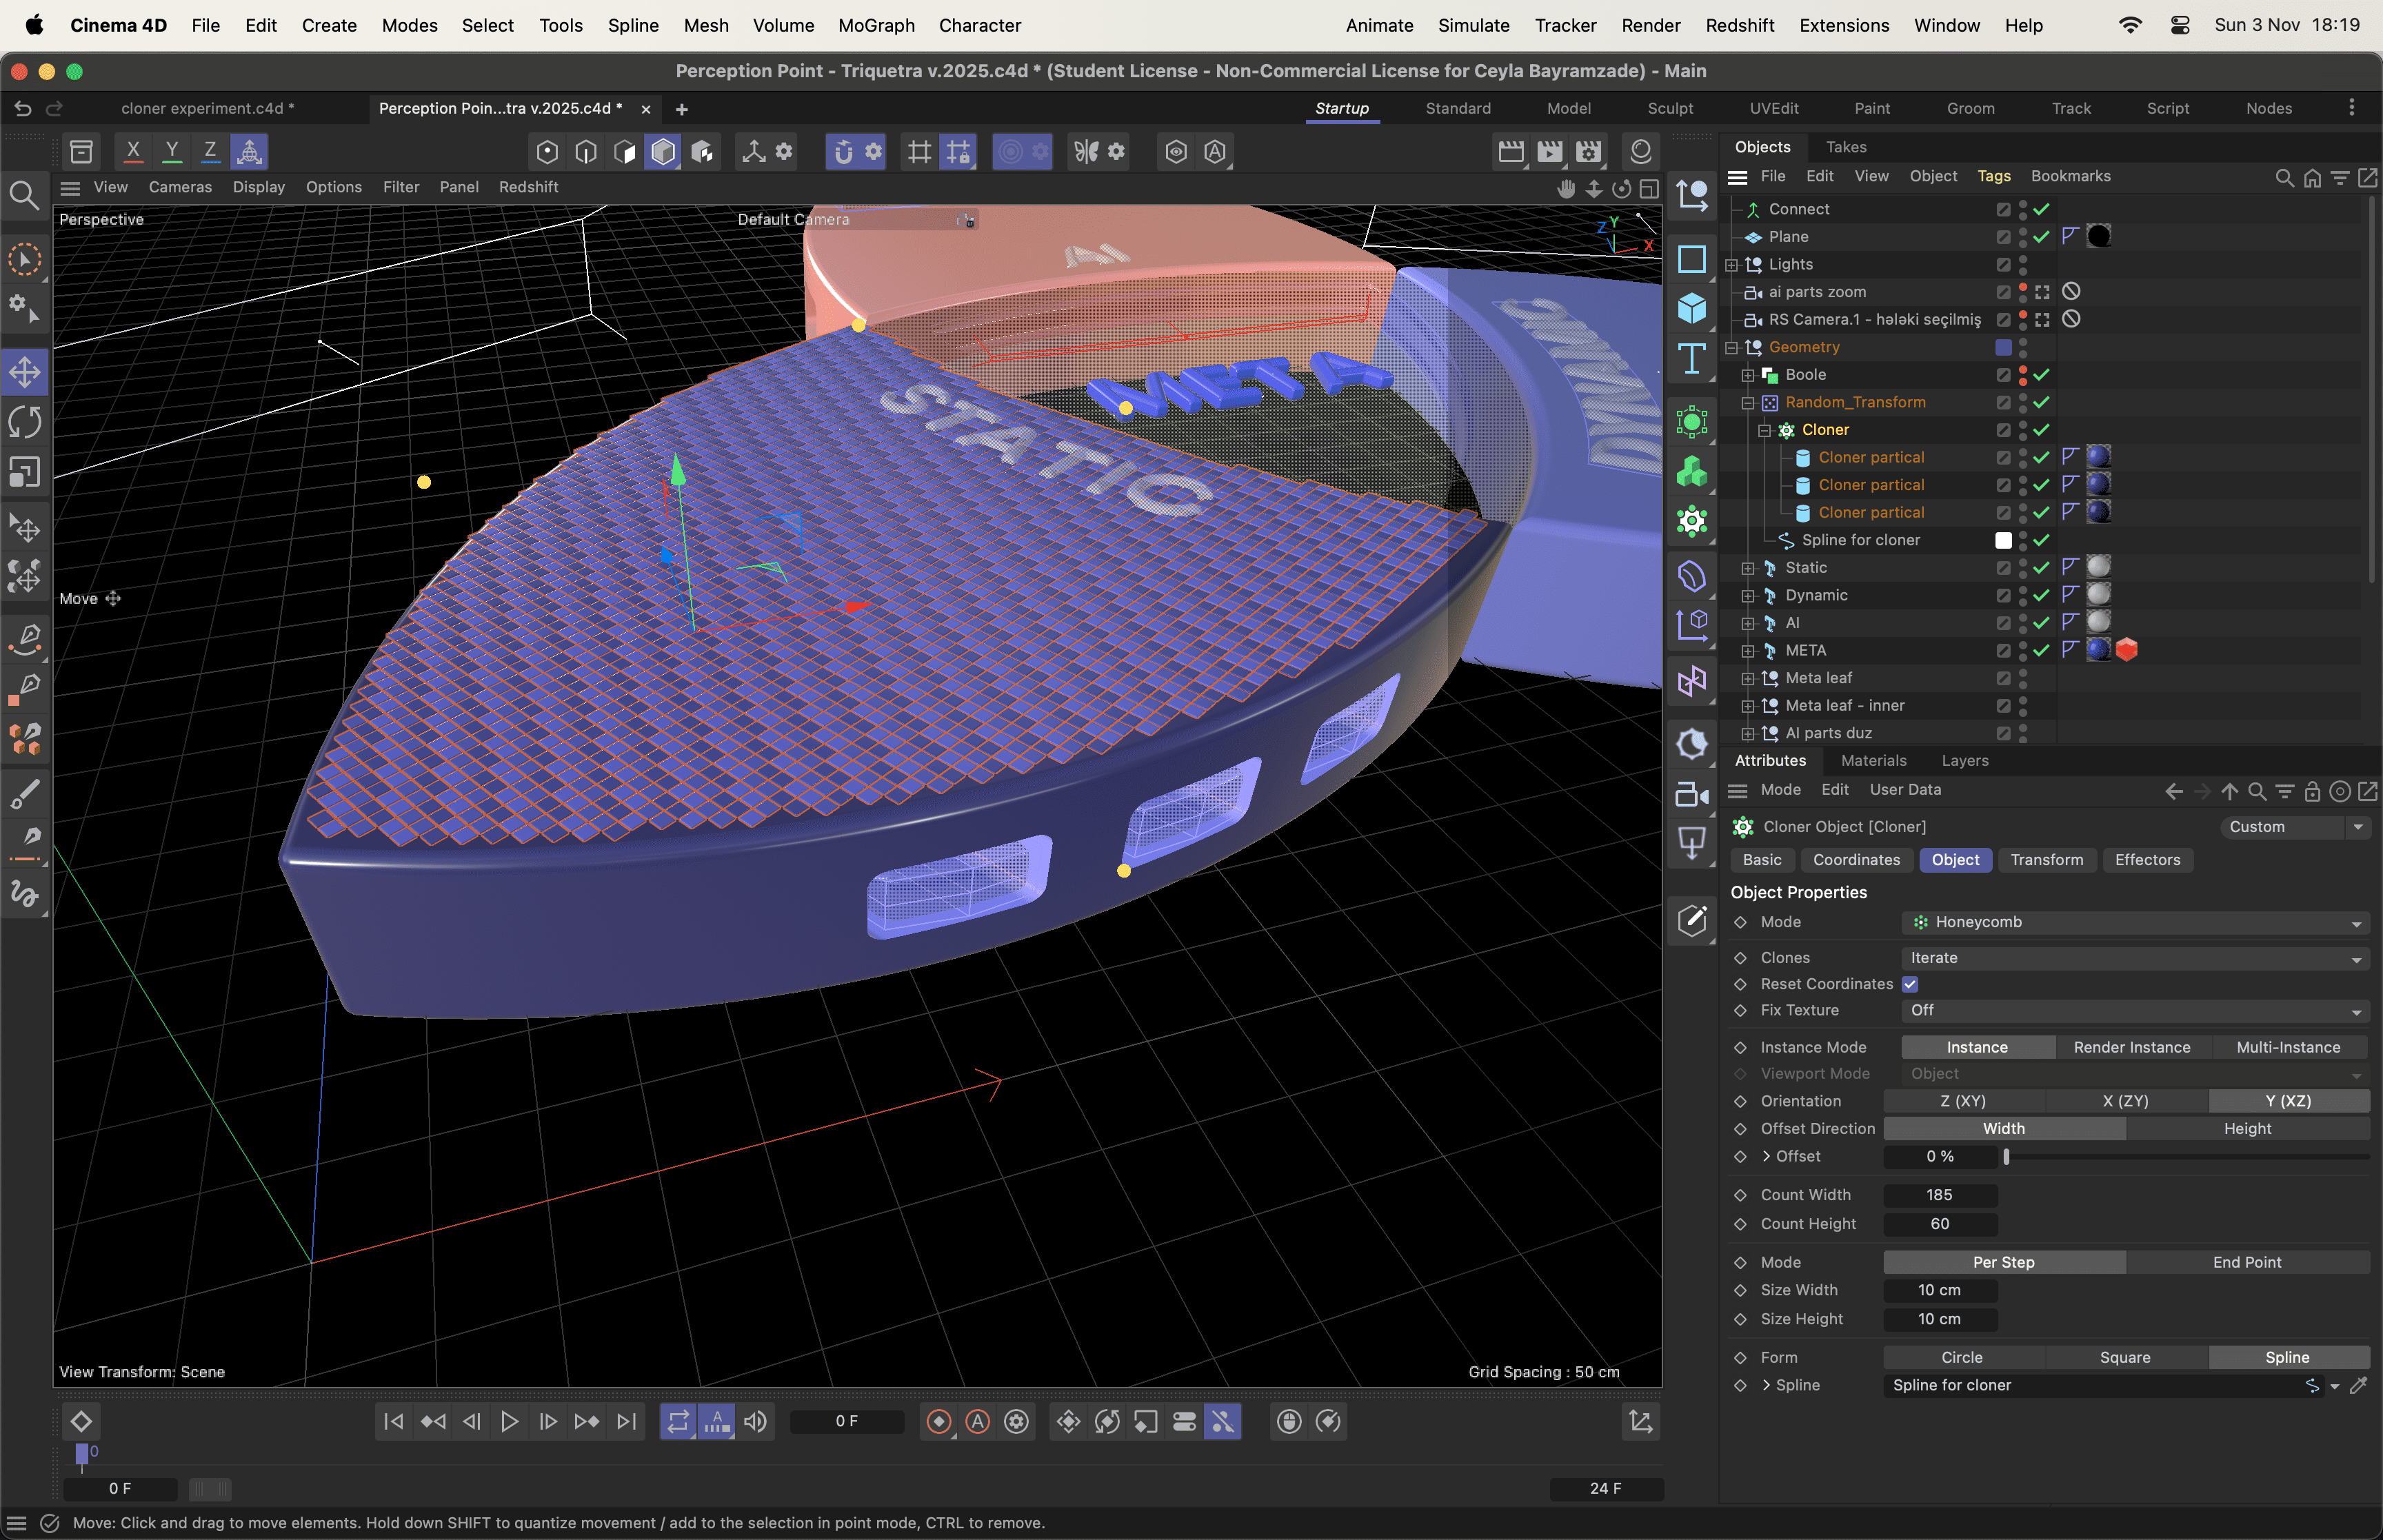The image size is (2383, 1540).
Task: Toggle the Boole object's enable checkmark
Action: (2041, 374)
